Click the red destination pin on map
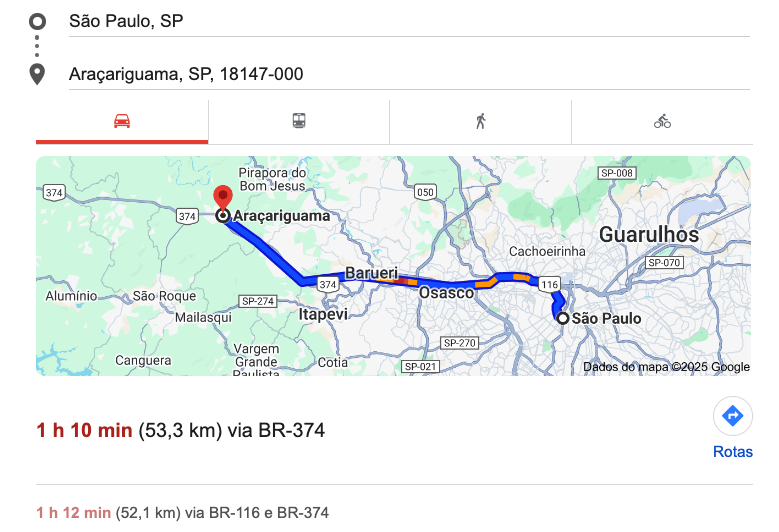The height and width of the screenshot is (532, 779). (222, 197)
